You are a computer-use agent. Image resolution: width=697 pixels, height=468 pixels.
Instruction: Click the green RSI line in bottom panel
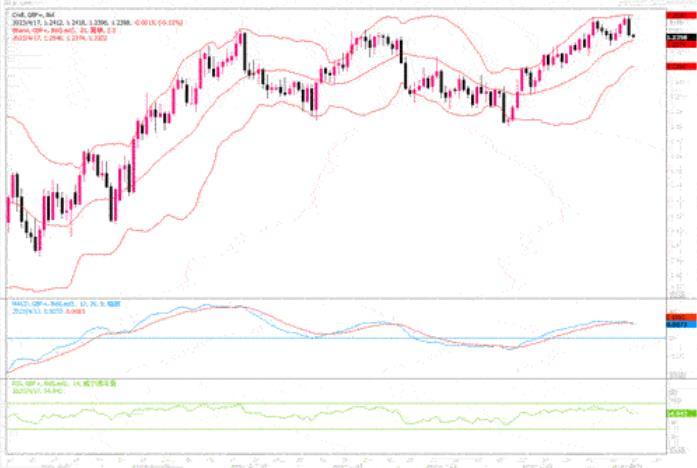[x=300, y=413]
